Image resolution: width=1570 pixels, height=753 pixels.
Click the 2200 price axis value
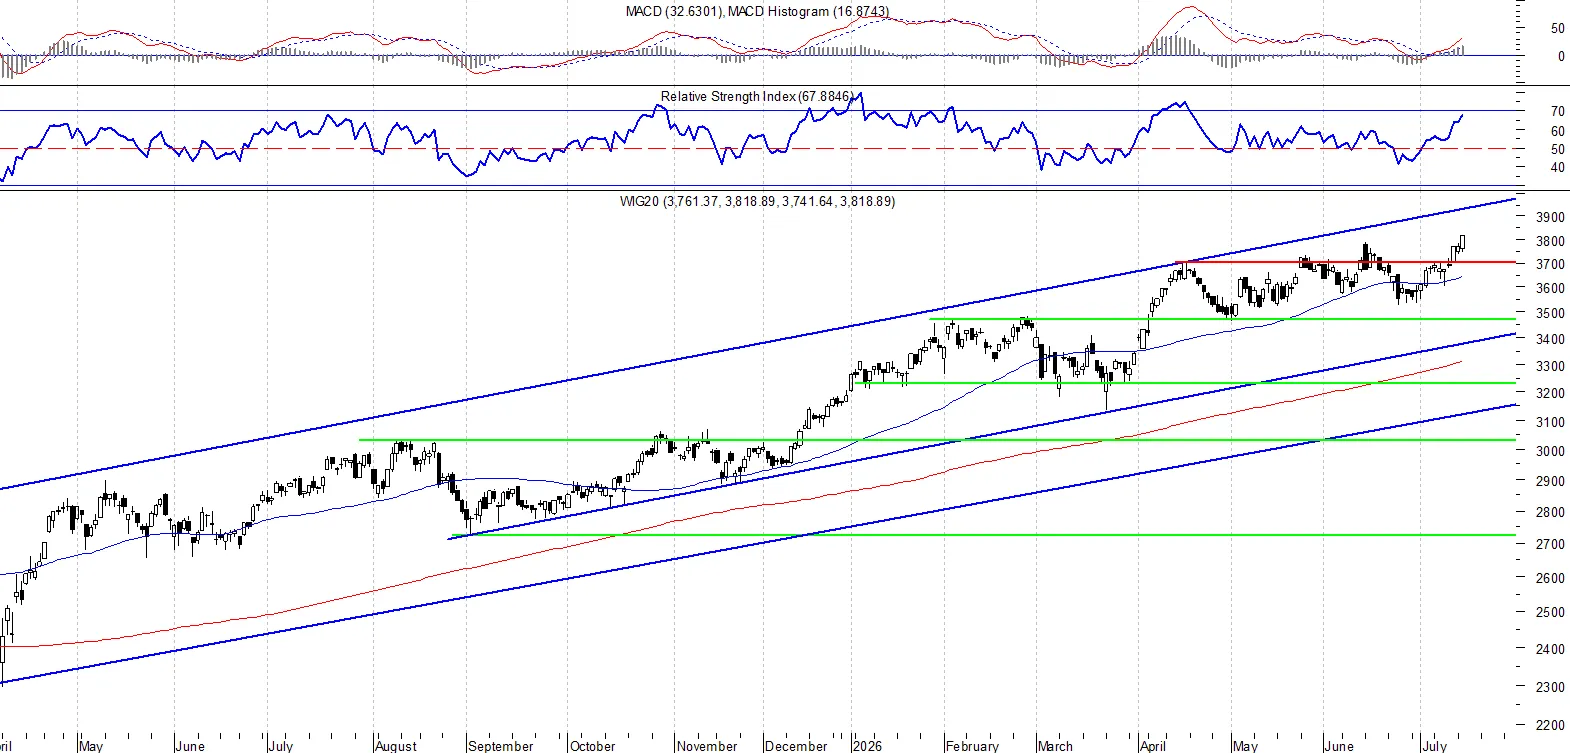pyautogui.click(x=1550, y=725)
